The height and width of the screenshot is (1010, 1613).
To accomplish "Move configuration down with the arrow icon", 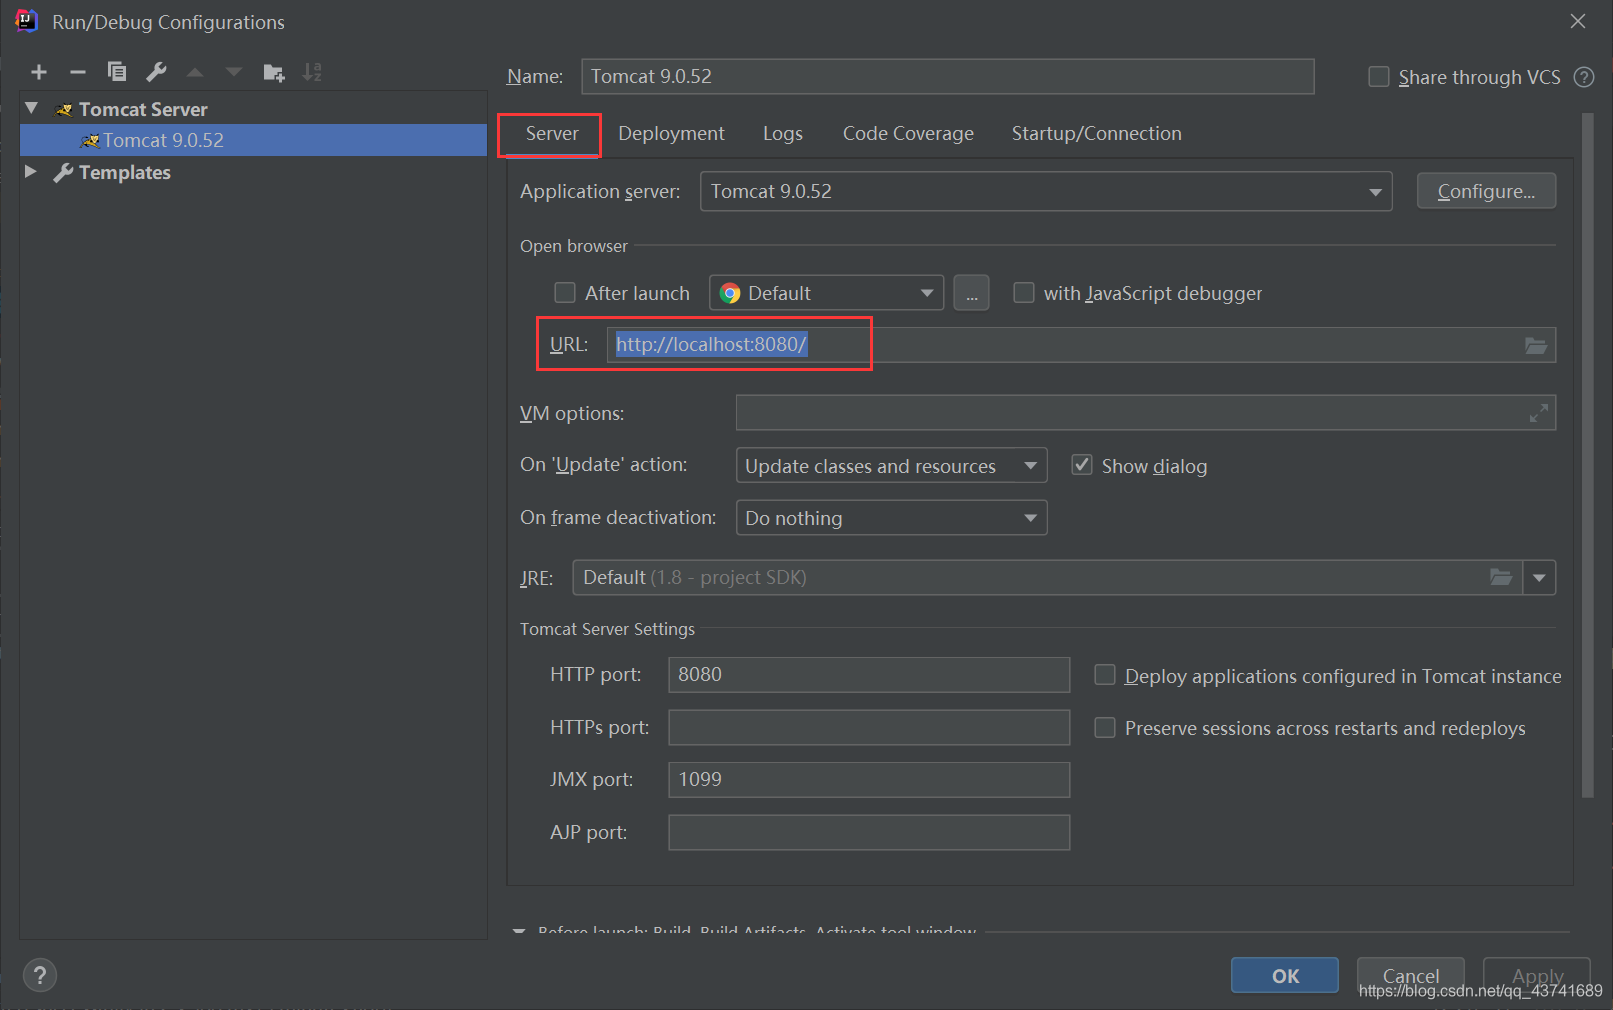I will click(234, 72).
